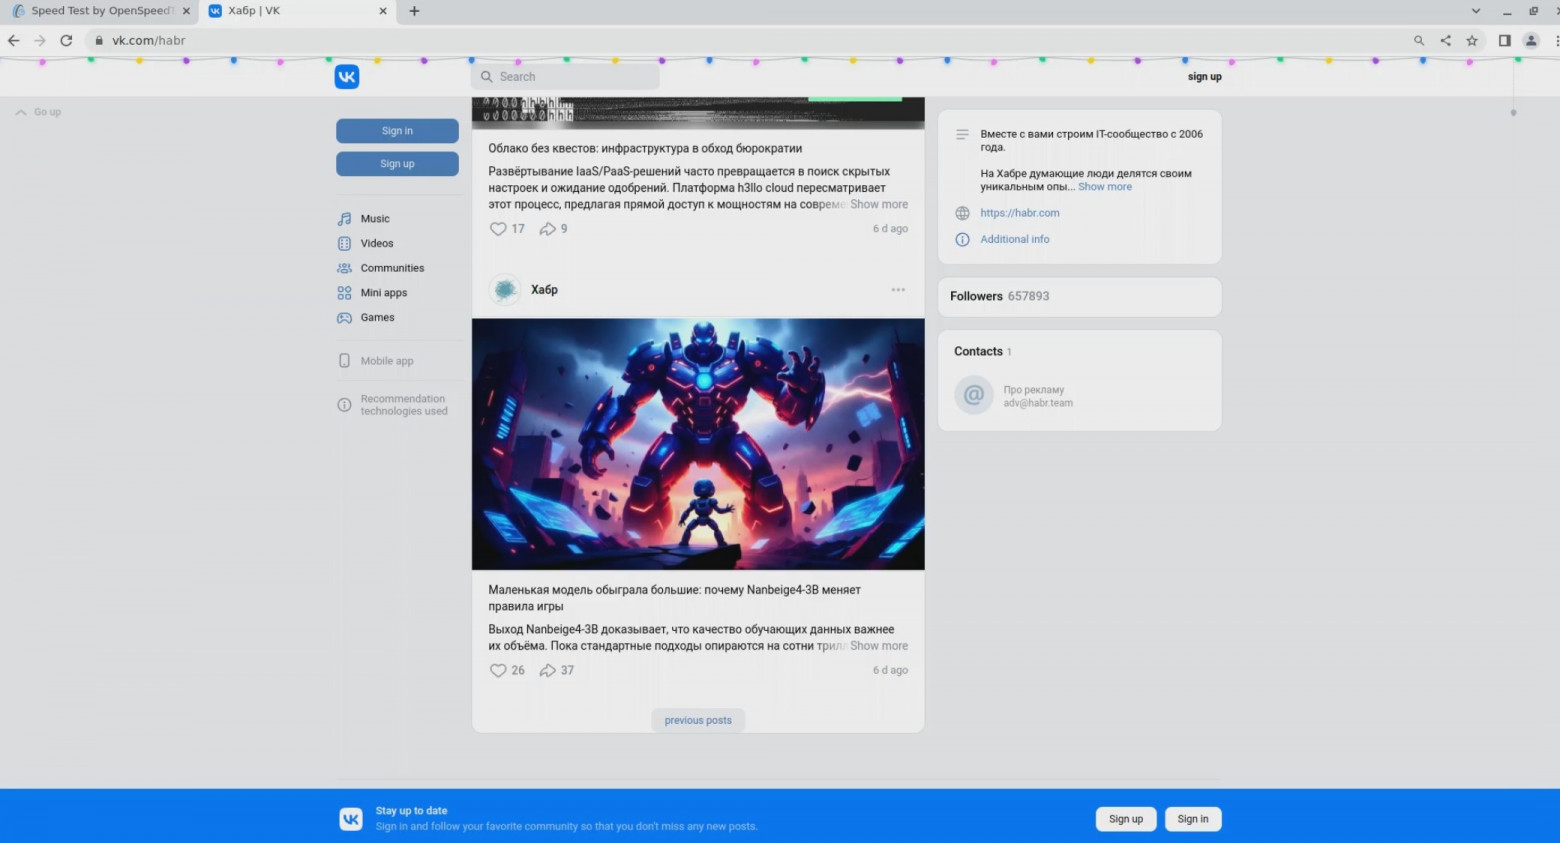
Task: Open Mobile app in the left menu
Action: click(x=387, y=361)
